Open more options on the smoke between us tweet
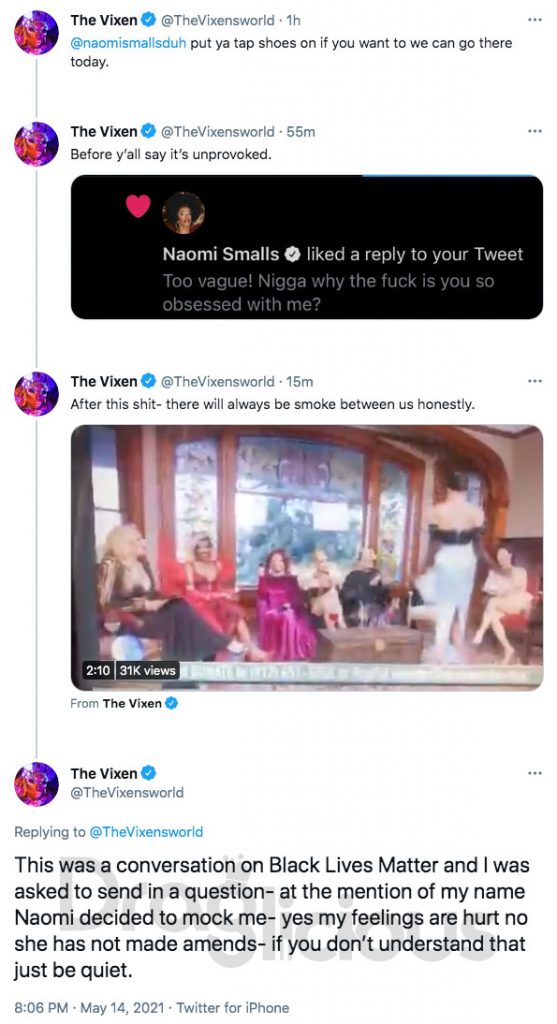Viewport: 557px width, 1024px height. [x=535, y=381]
